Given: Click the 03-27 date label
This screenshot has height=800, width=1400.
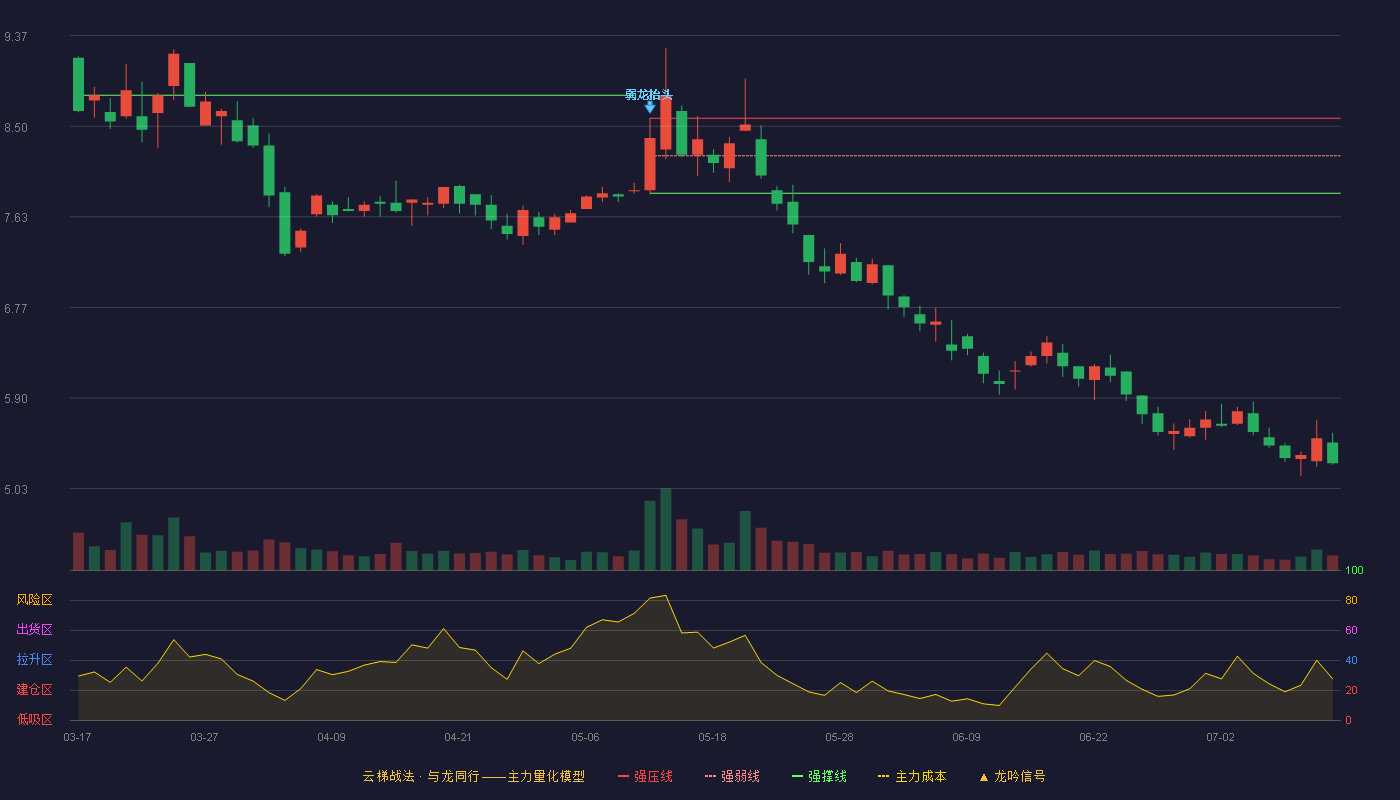Looking at the screenshot, I should pyautogui.click(x=204, y=737).
